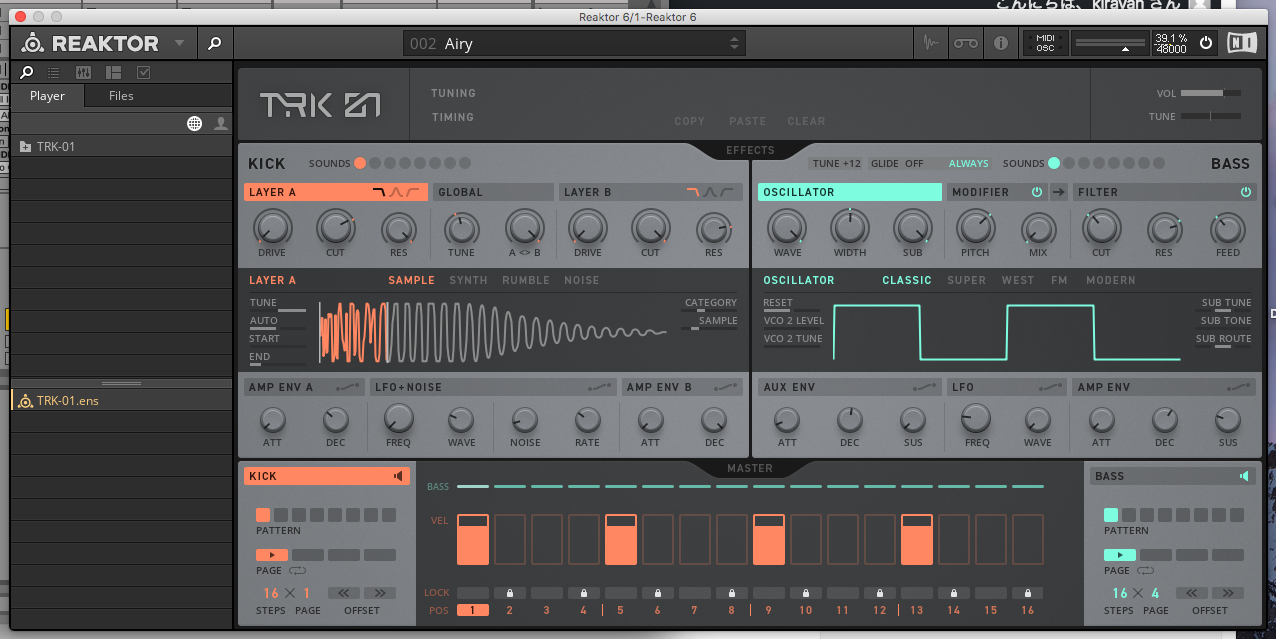
Task: Open the MIDI OSC indicator panel
Action: coord(1046,43)
